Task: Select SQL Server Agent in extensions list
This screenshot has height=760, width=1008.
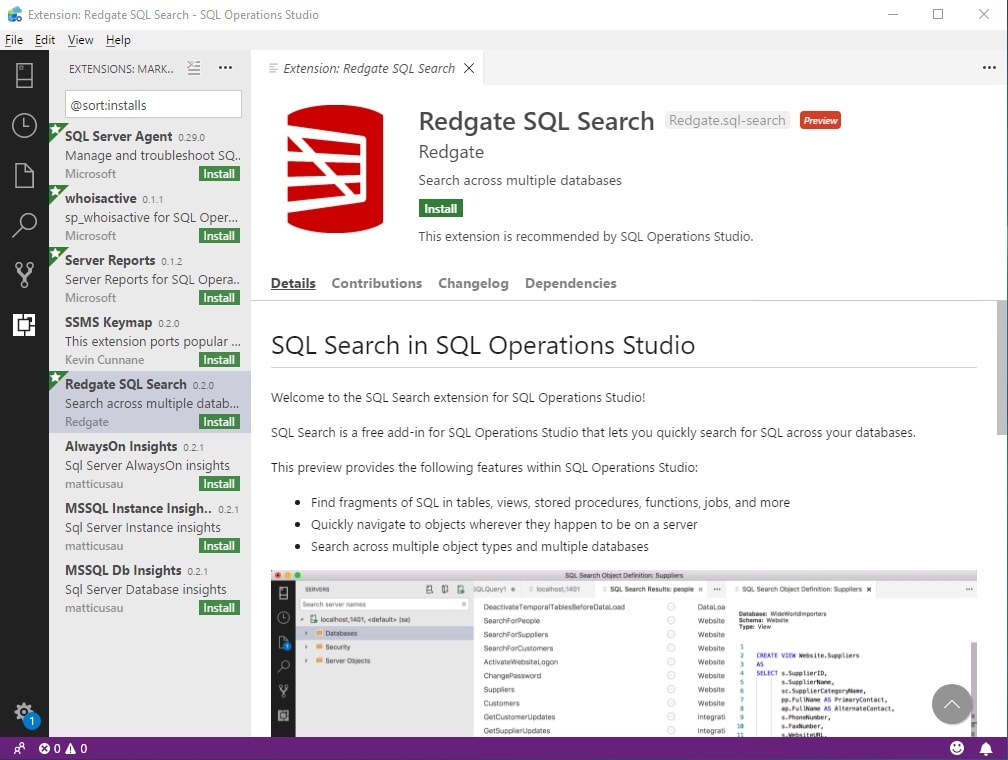Action: (x=150, y=154)
